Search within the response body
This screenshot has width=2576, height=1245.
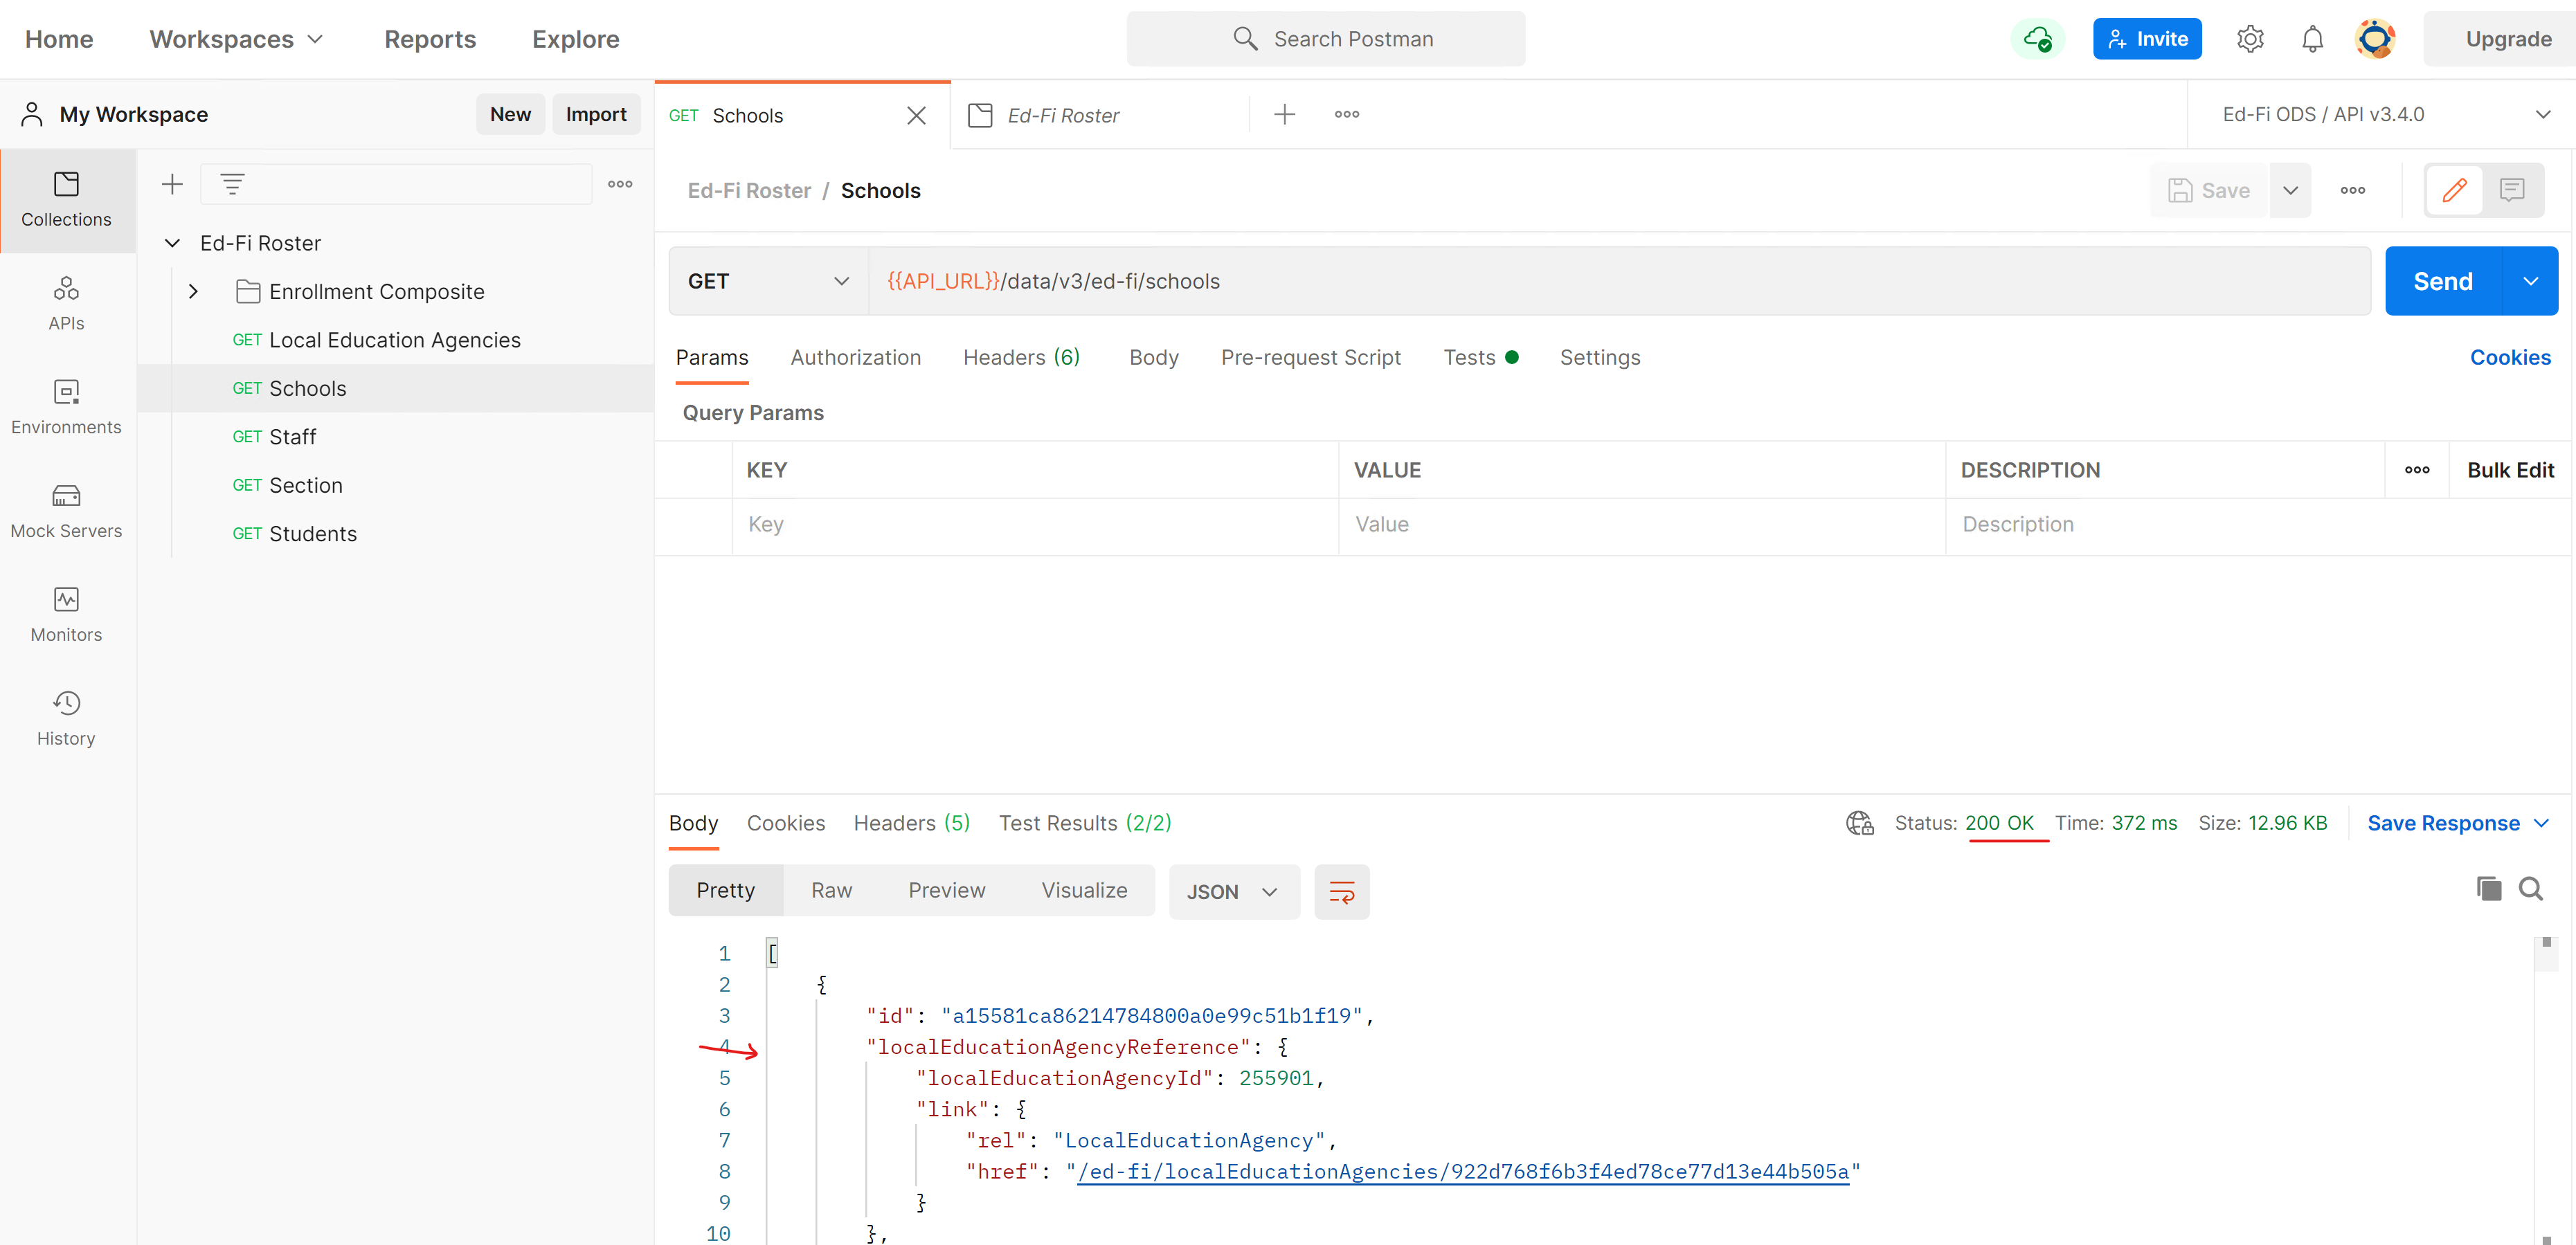click(x=2531, y=888)
